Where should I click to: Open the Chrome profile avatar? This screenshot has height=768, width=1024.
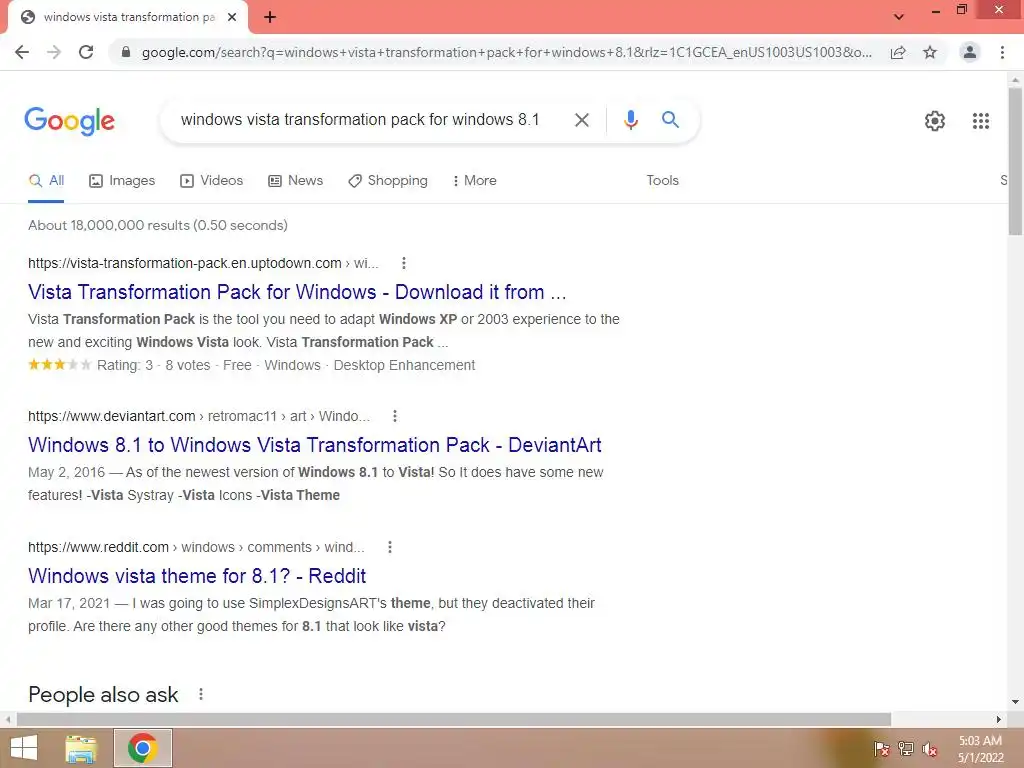click(970, 52)
